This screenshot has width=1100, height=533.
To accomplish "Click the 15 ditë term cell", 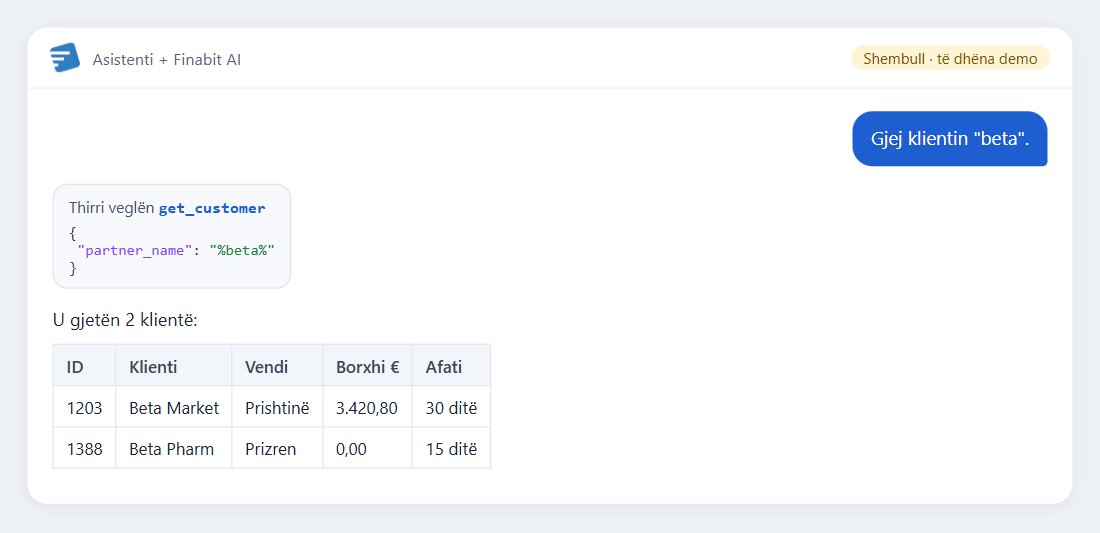I will tap(451, 447).
